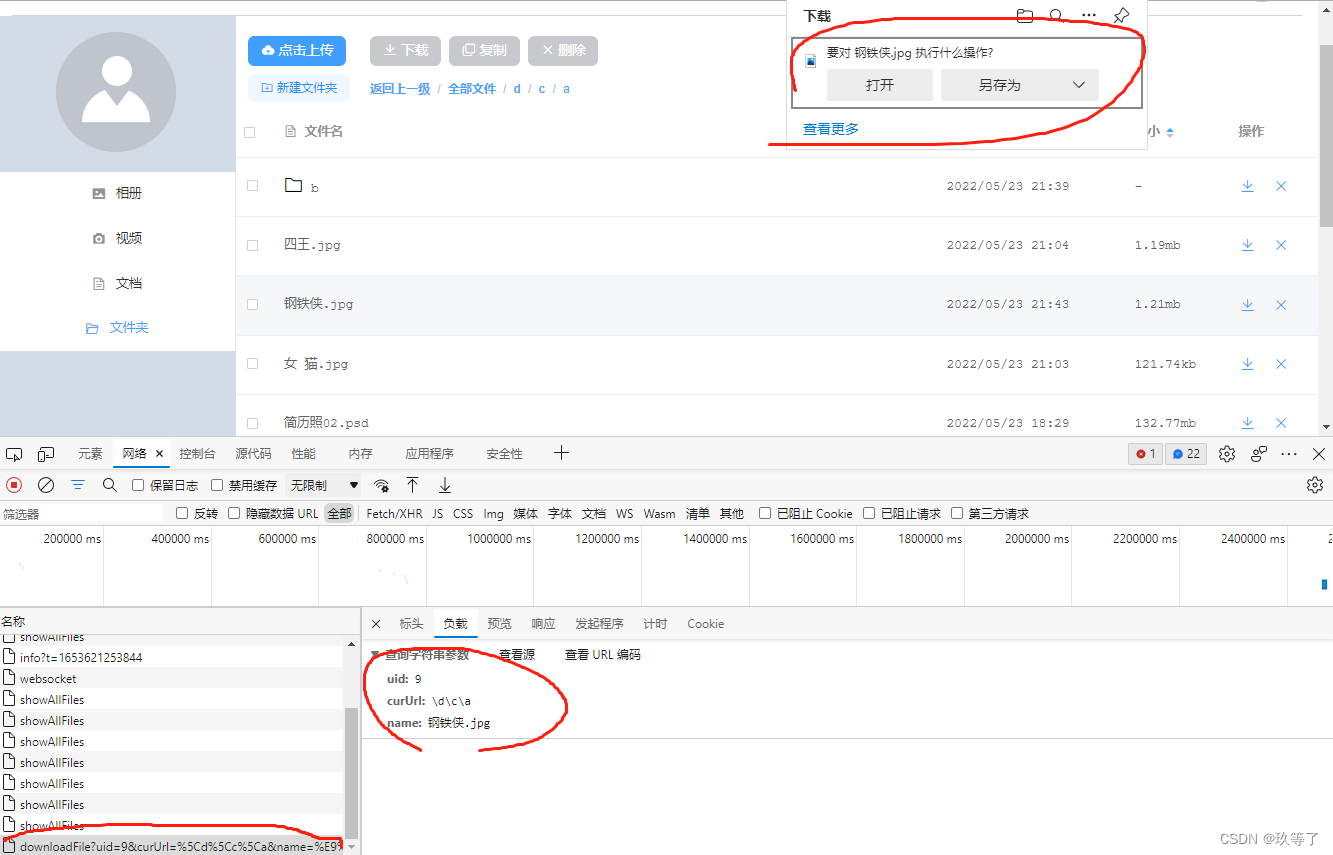This screenshot has width=1333, height=855.
Task: Close the request details panel X
Action: pyautogui.click(x=376, y=624)
